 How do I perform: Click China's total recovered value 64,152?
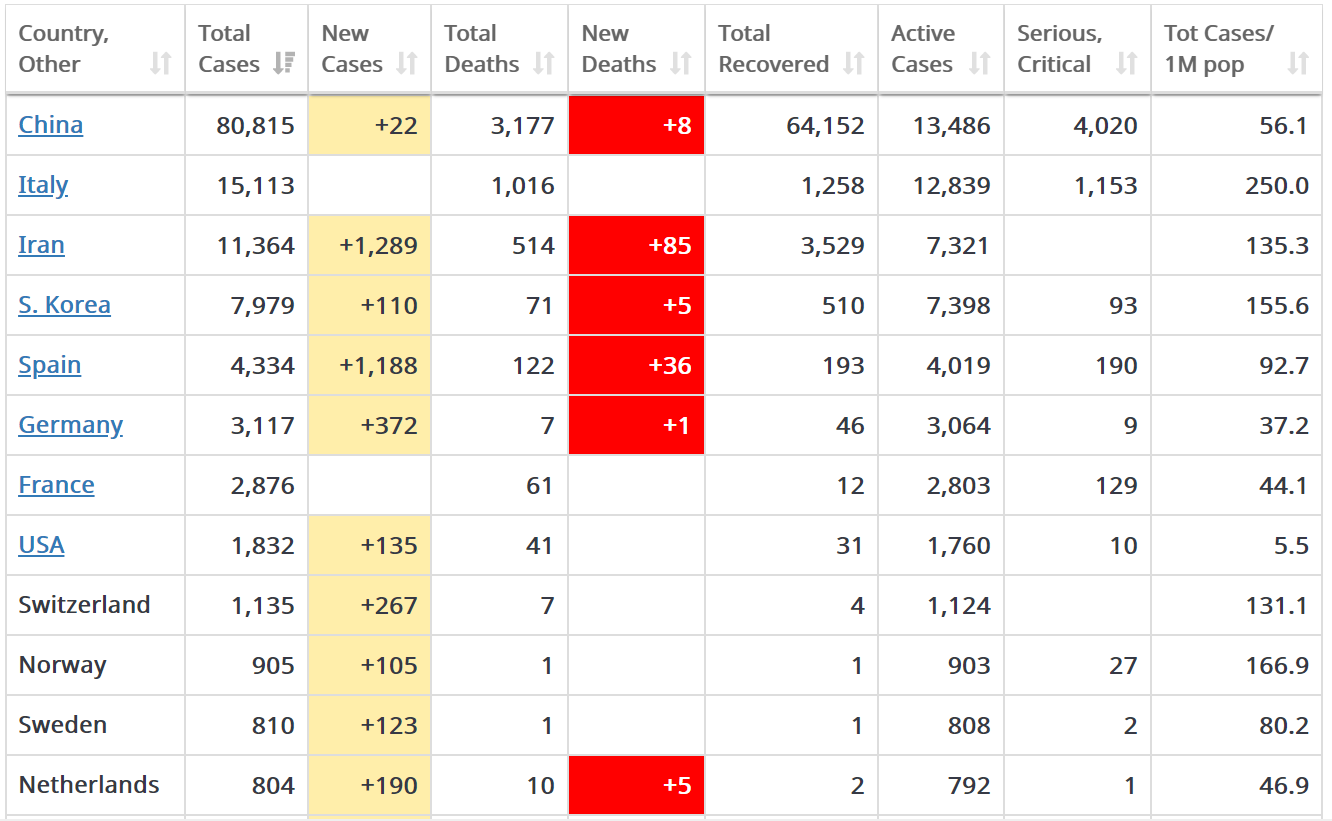click(x=825, y=125)
